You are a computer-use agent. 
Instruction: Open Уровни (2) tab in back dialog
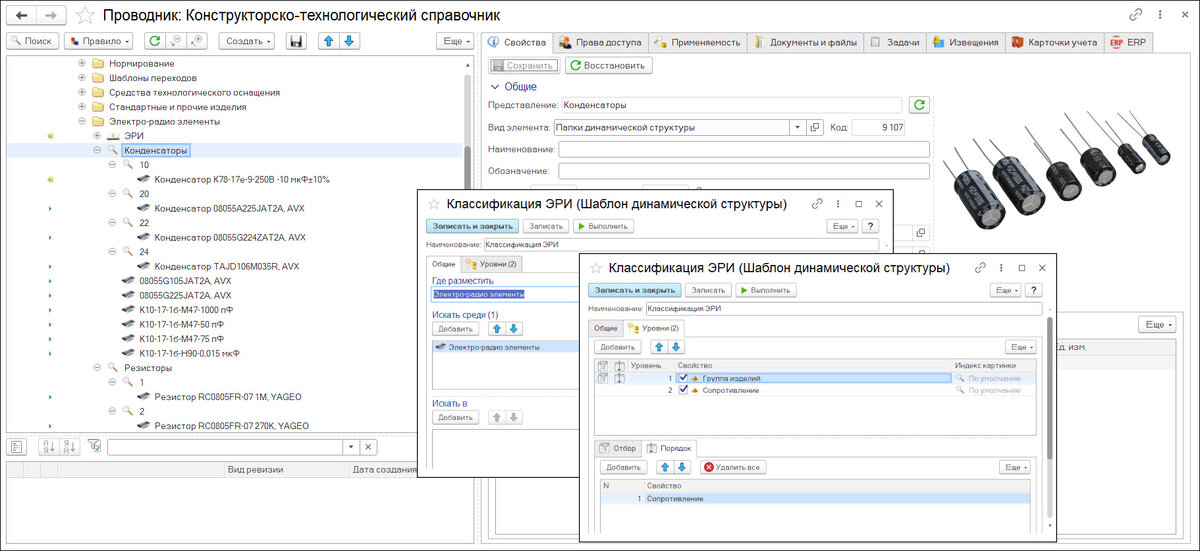coord(491,264)
